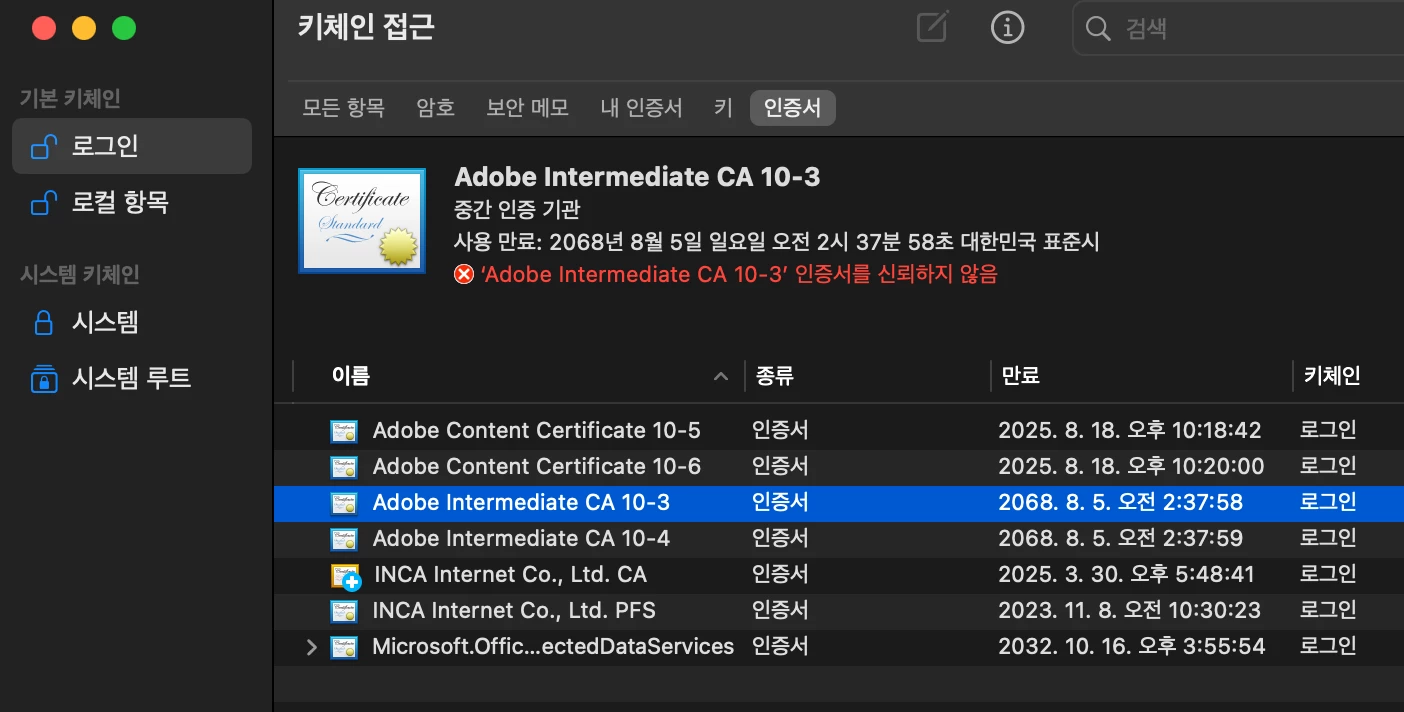This screenshot has width=1404, height=712.
Task: Select Adobe Intermediate CA 10-4 name
Action: (521, 539)
